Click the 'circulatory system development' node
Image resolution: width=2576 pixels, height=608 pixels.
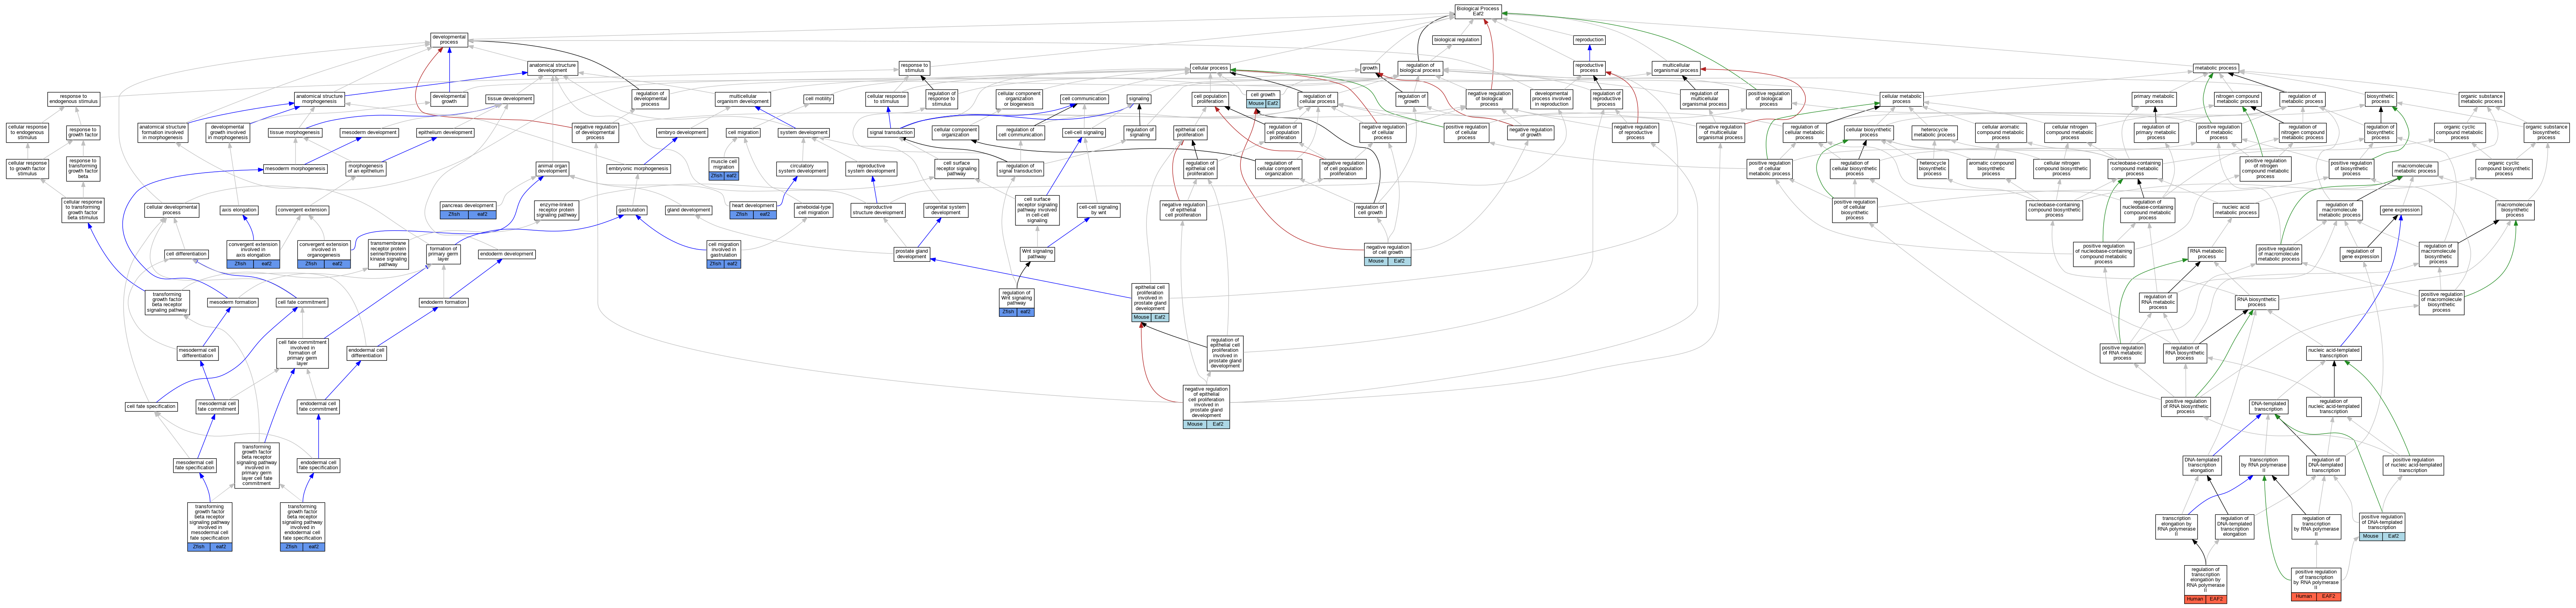point(802,168)
